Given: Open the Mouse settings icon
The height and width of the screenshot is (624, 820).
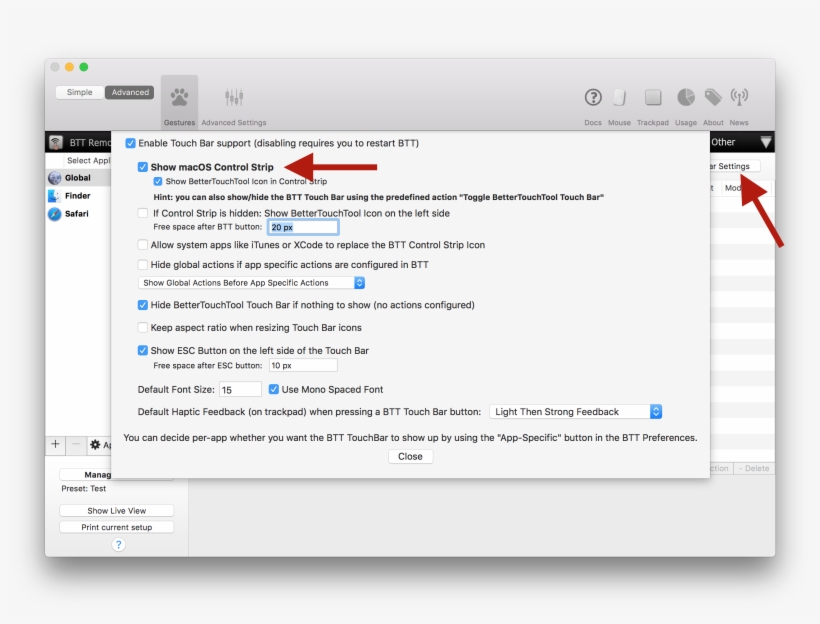Looking at the screenshot, I should click(x=619, y=97).
